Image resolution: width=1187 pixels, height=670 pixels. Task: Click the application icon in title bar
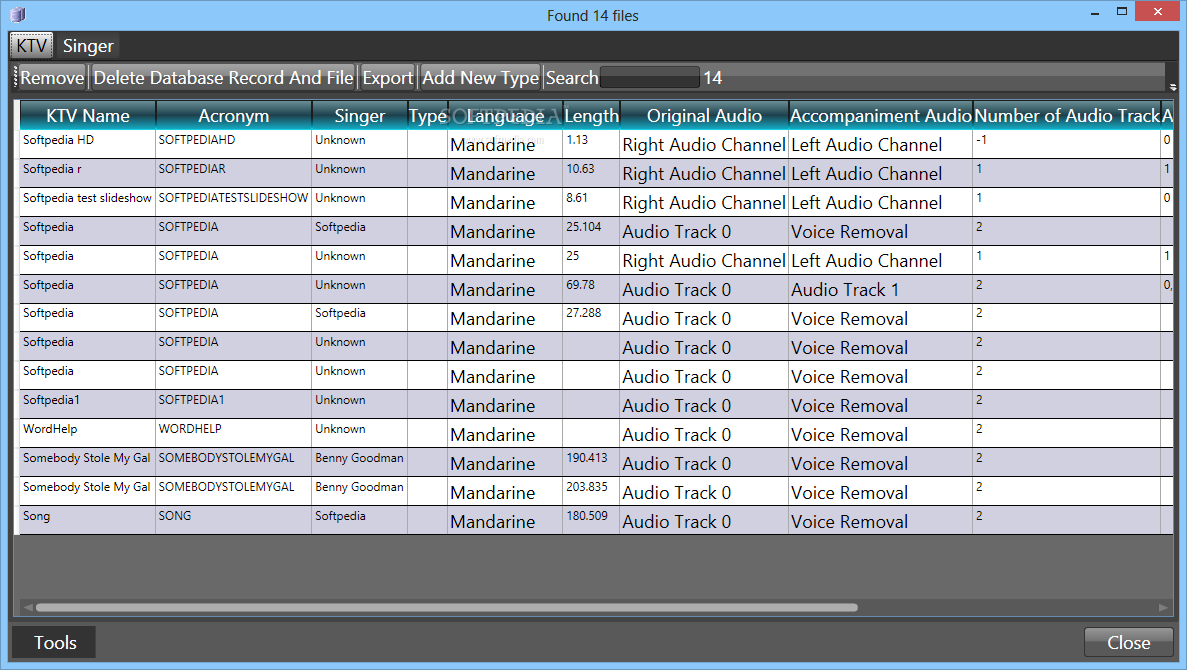click(18, 14)
